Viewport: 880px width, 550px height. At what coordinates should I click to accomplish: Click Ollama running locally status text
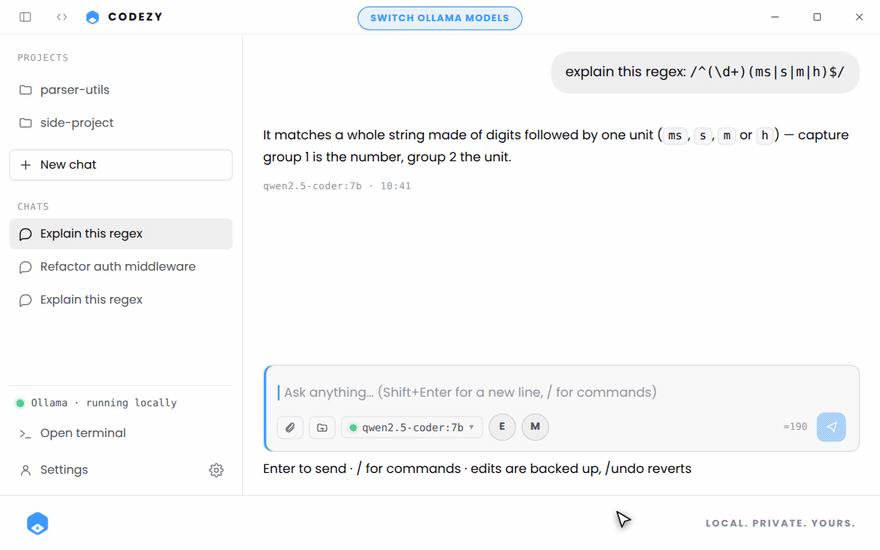point(104,403)
